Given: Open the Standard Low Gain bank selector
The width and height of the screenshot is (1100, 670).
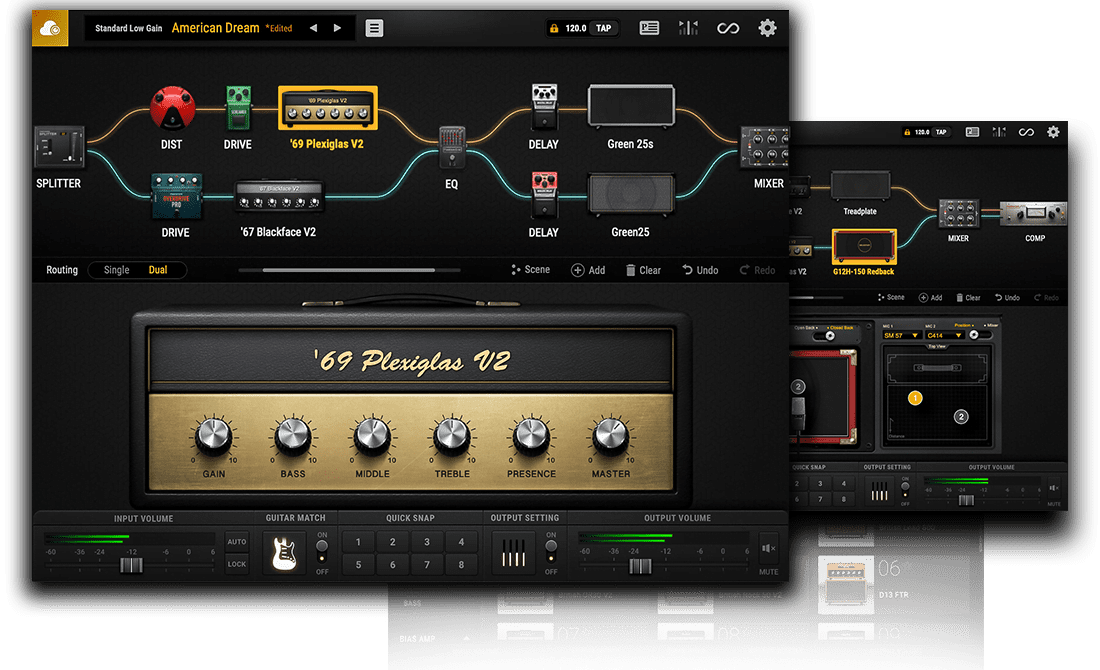Looking at the screenshot, I should tap(128, 28).
